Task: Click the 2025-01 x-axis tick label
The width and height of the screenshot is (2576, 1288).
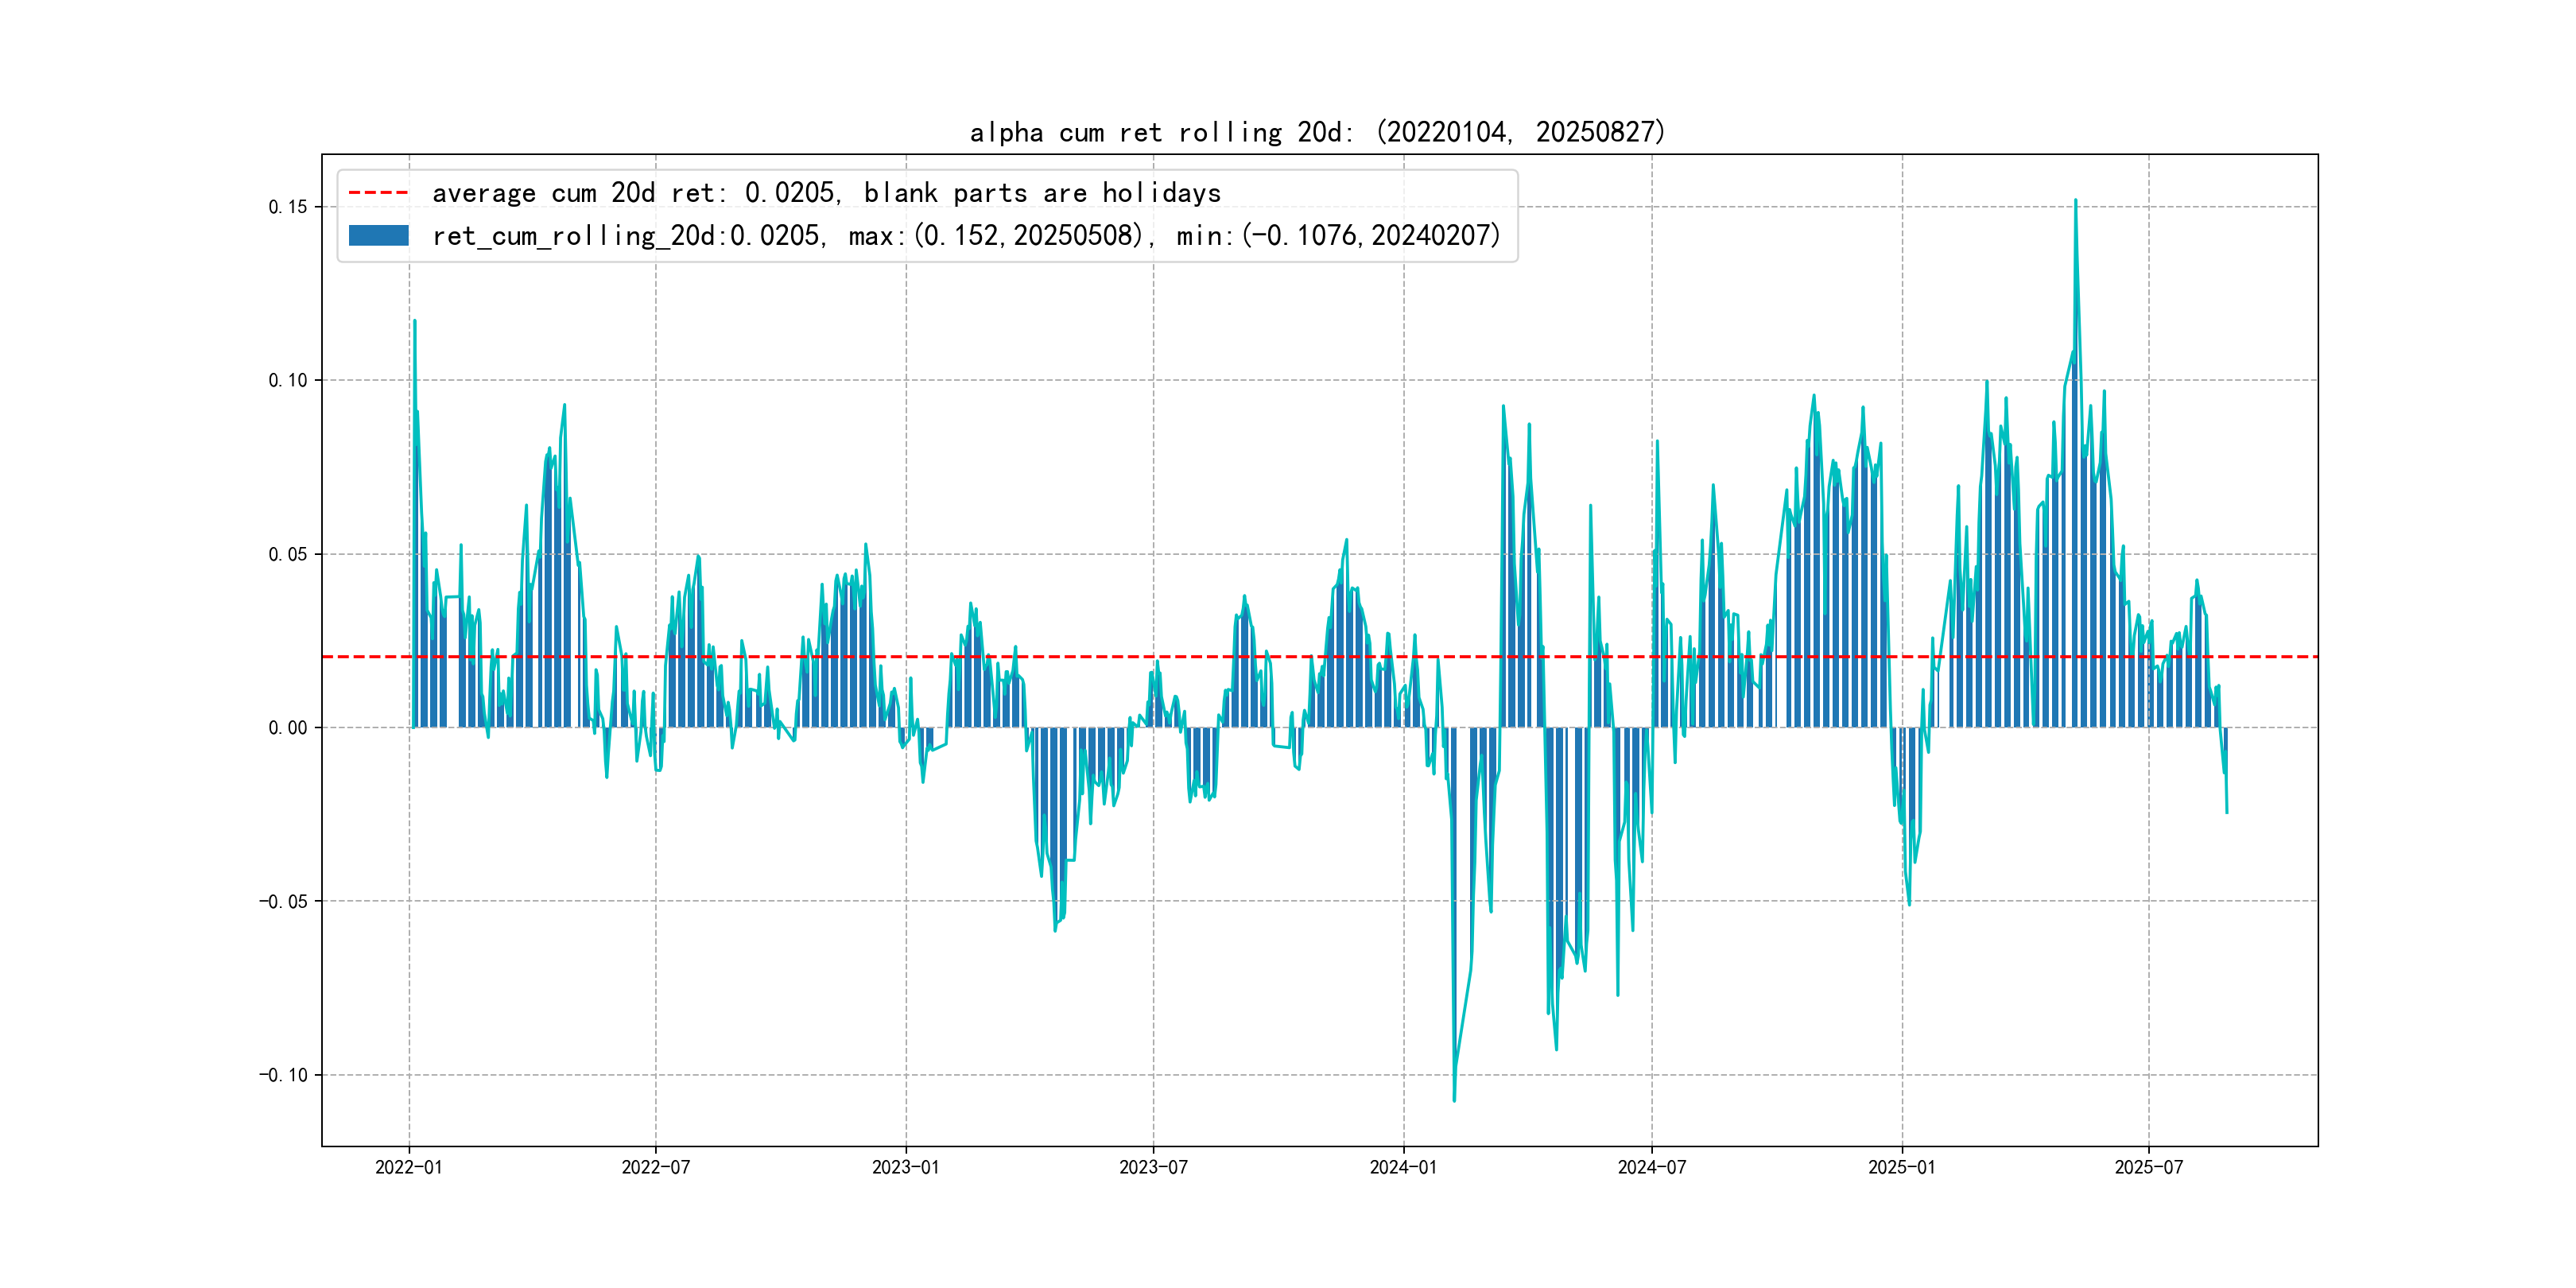Action: pos(1901,1167)
